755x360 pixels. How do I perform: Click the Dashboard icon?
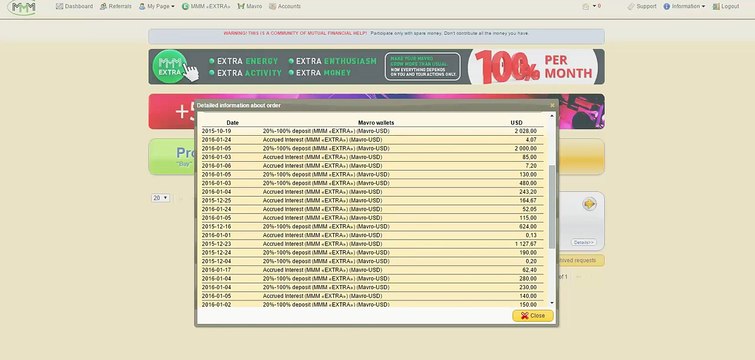click(59, 6)
